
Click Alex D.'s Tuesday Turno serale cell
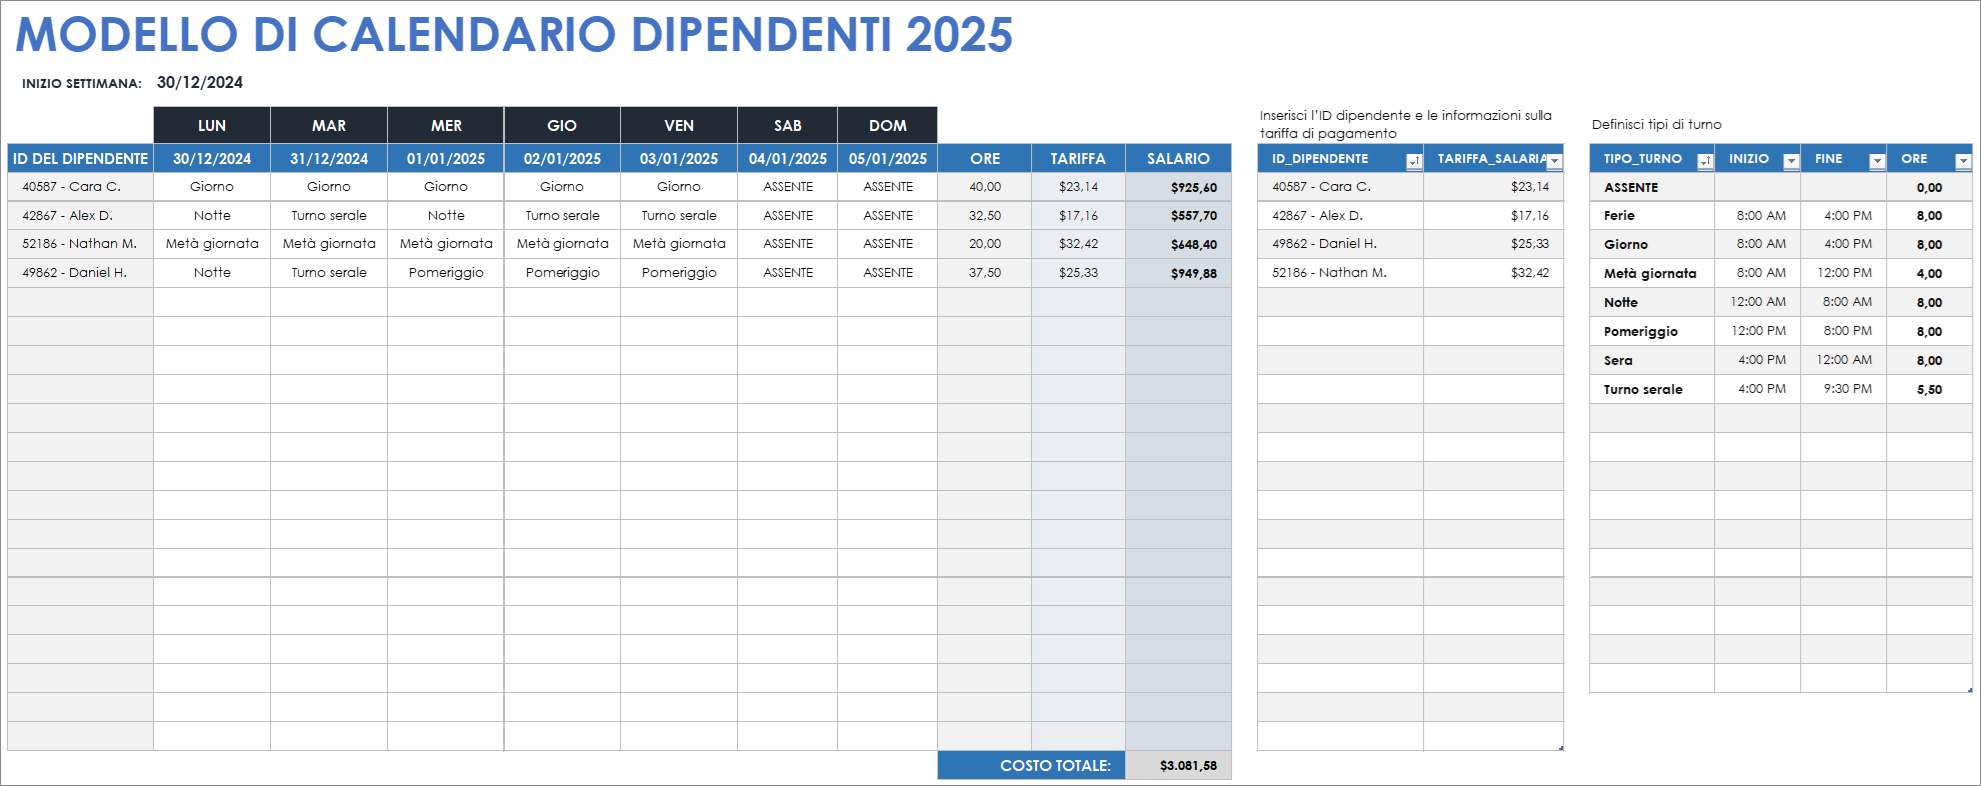coord(329,215)
